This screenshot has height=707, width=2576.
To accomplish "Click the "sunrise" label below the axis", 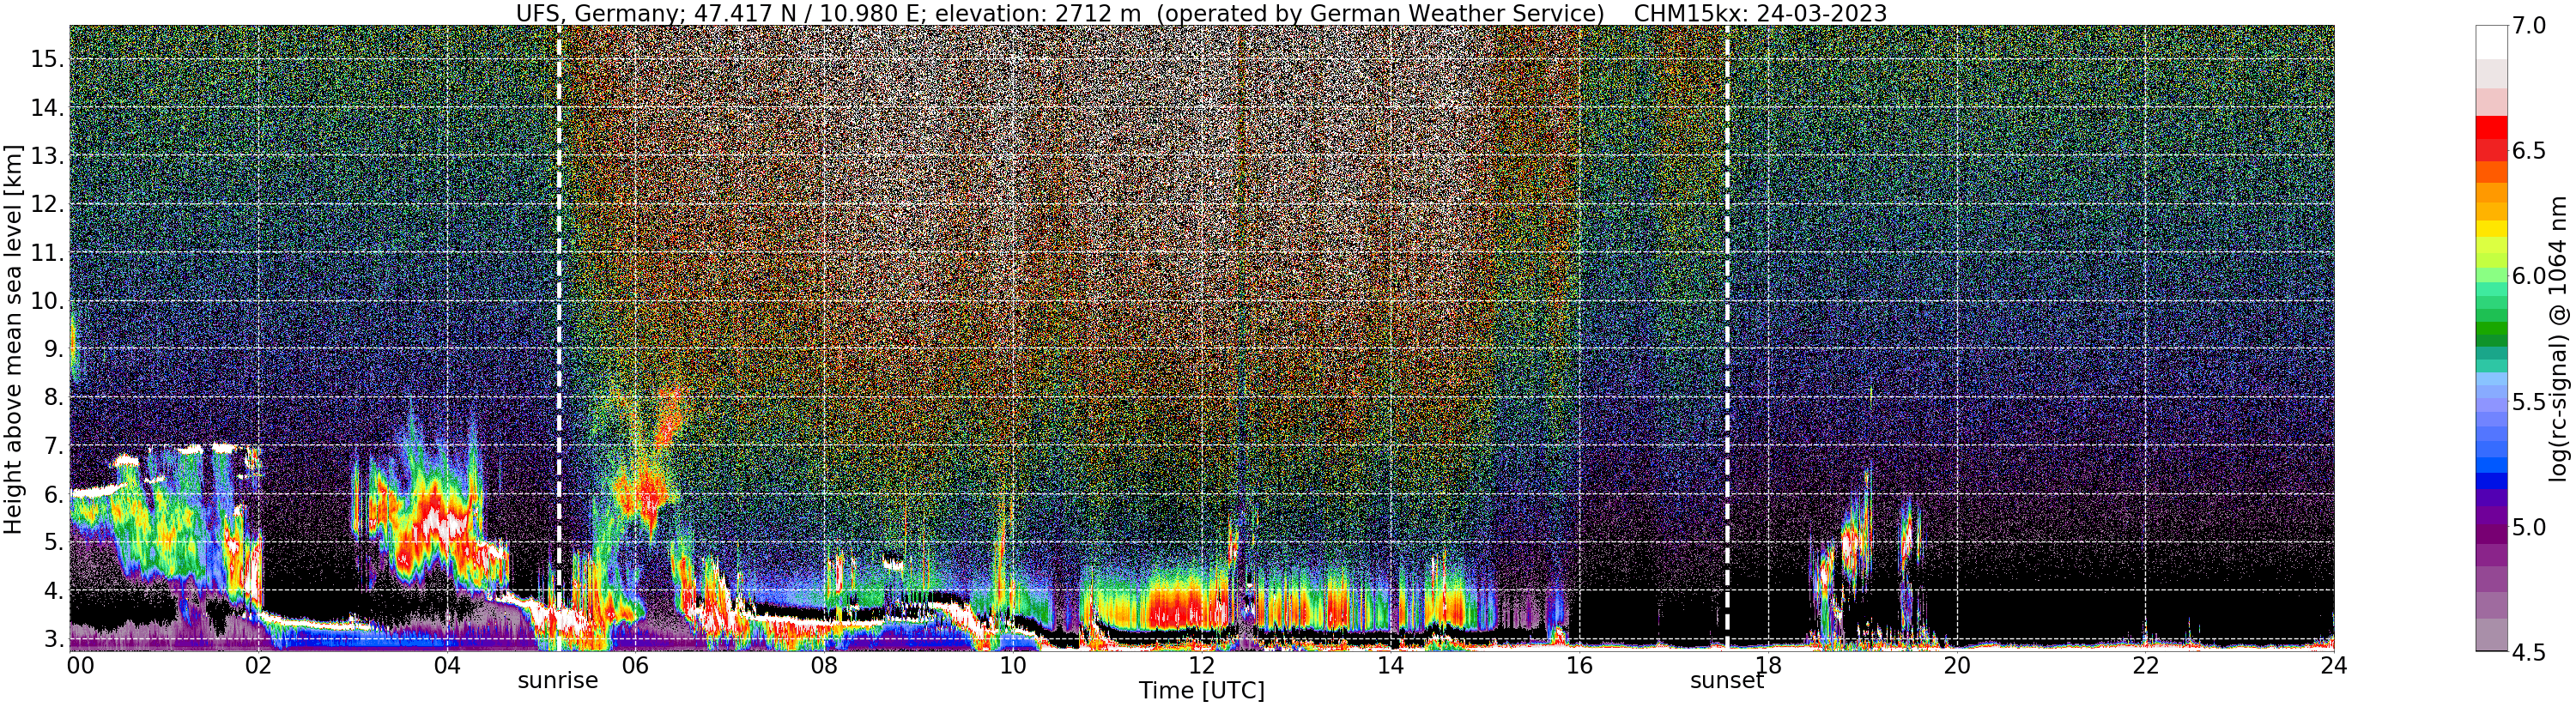I will [558, 681].
